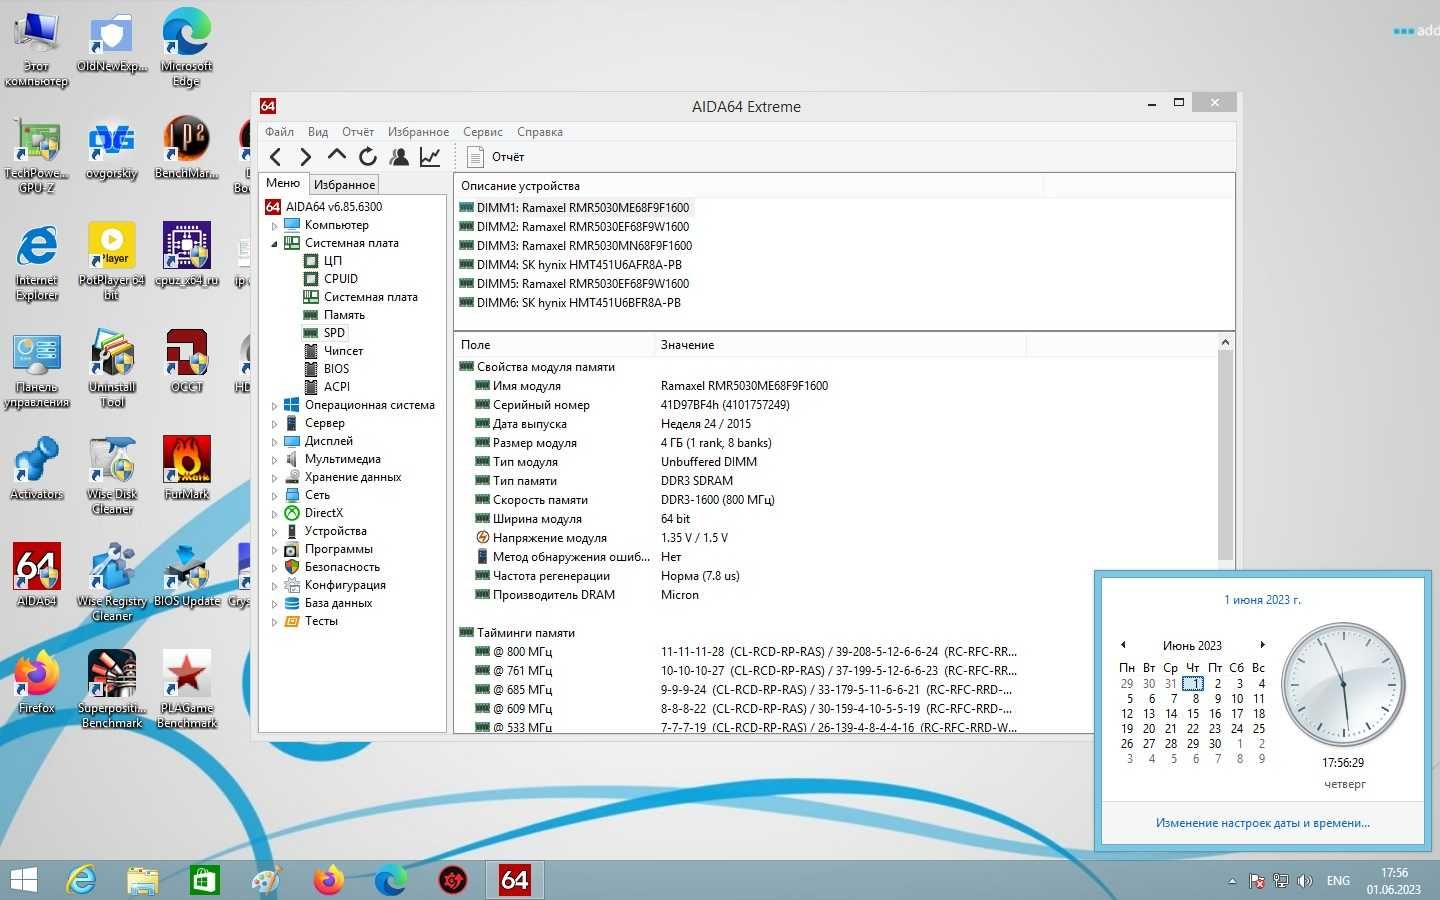The width and height of the screenshot is (1440, 900).
Task: Open the Файл menu
Action: tap(279, 131)
